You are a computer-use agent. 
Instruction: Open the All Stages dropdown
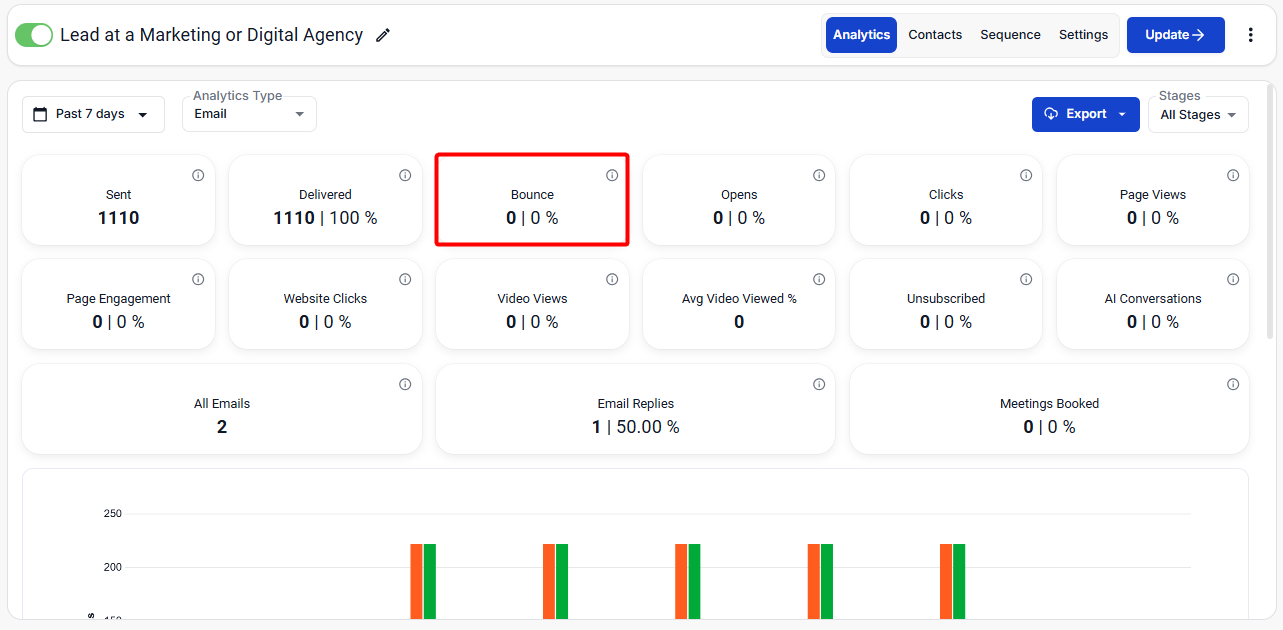coord(1198,115)
